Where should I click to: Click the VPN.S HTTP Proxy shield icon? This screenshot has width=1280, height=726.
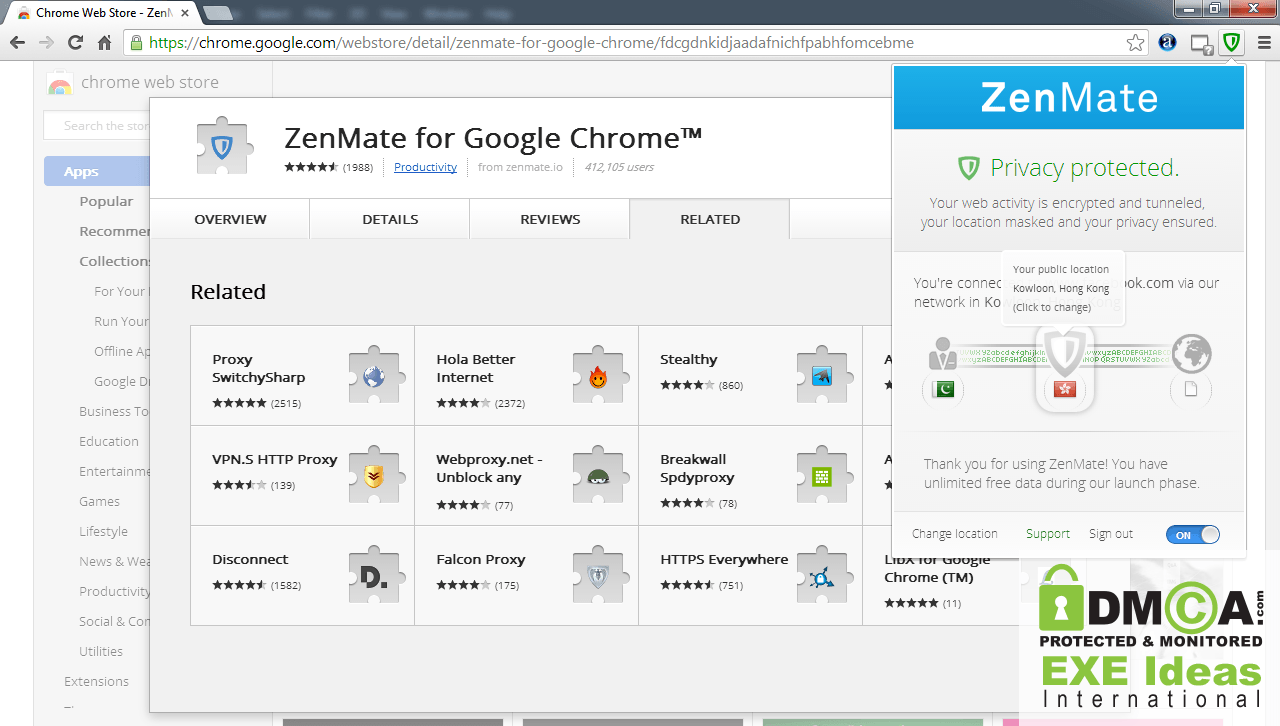tap(373, 477)
